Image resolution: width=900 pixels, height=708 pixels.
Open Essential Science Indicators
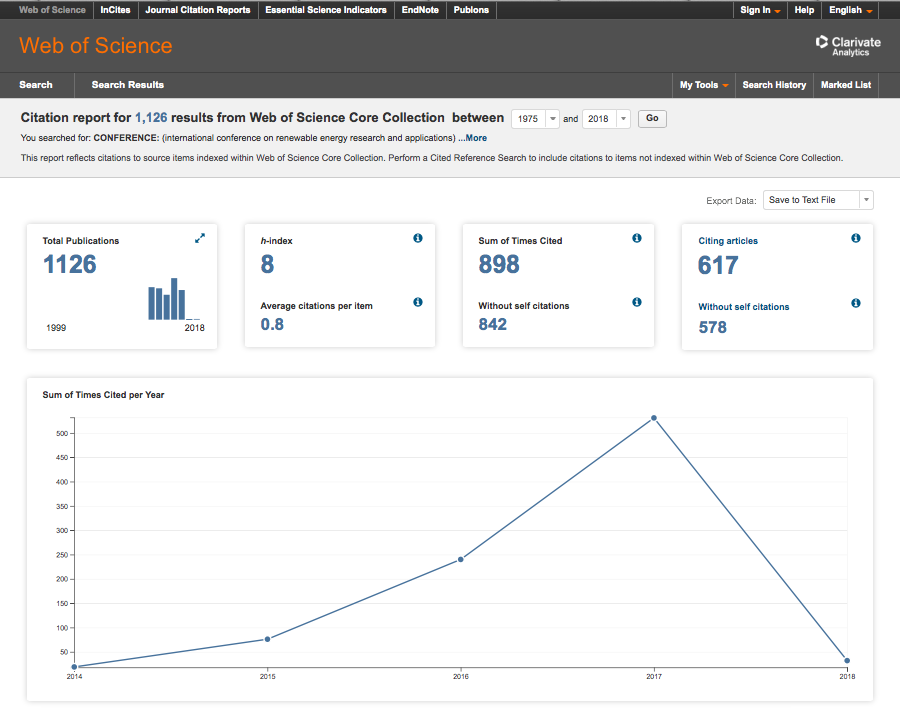pos(326,10)
